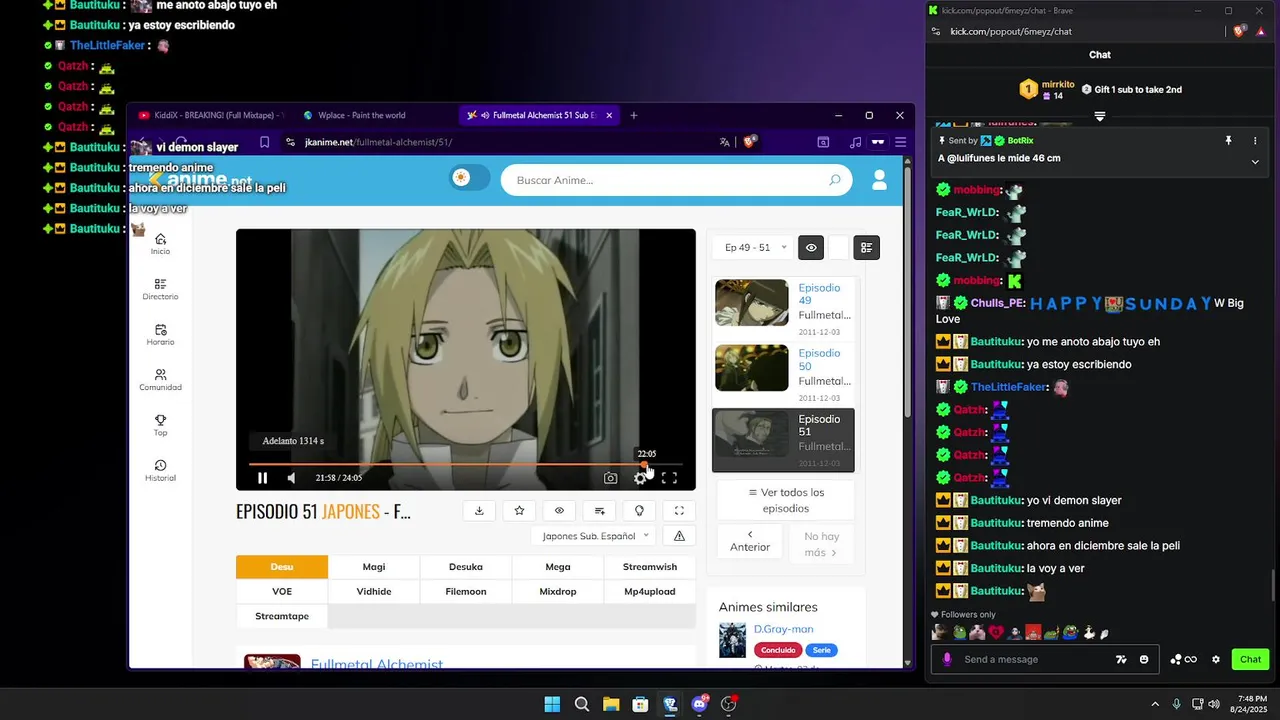This screenshot has width=1280, height=720.
Task: Select the Streamwish server tab
Action: [x=650, y=567]
